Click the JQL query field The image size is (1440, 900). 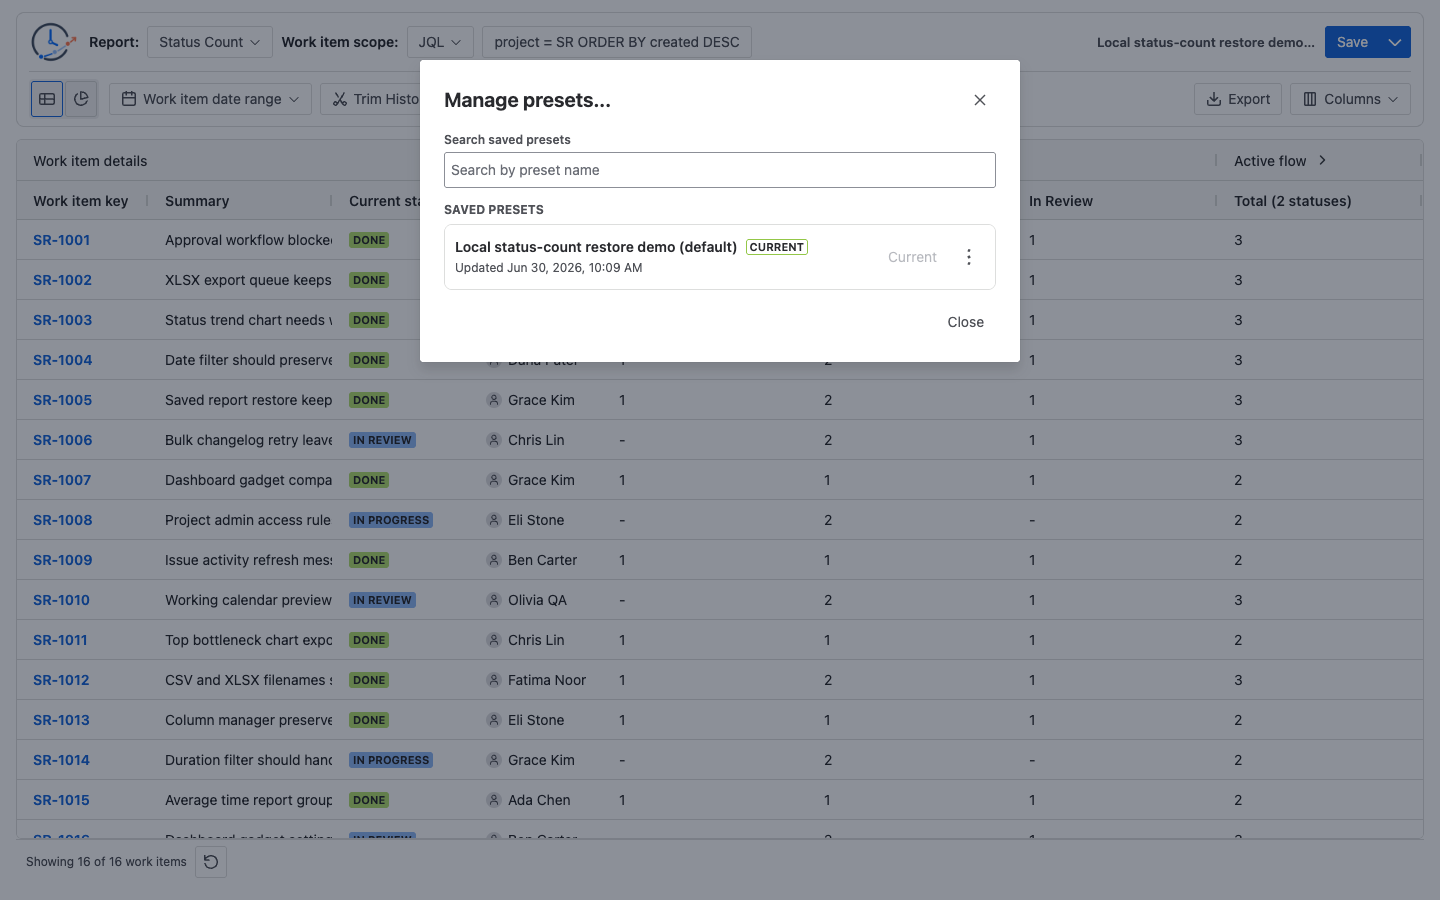point(617,42)
